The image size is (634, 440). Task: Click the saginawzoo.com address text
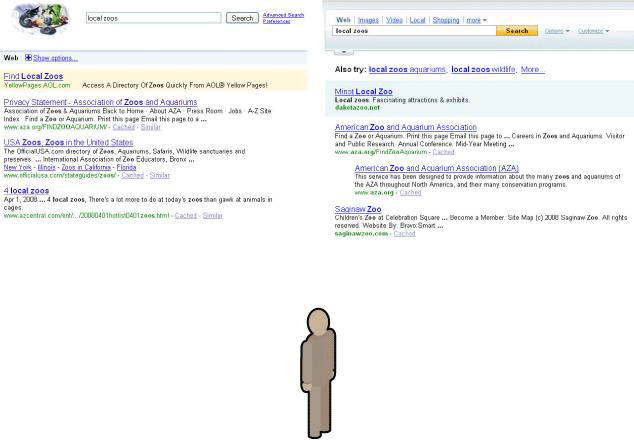click(x=361, y=233)
